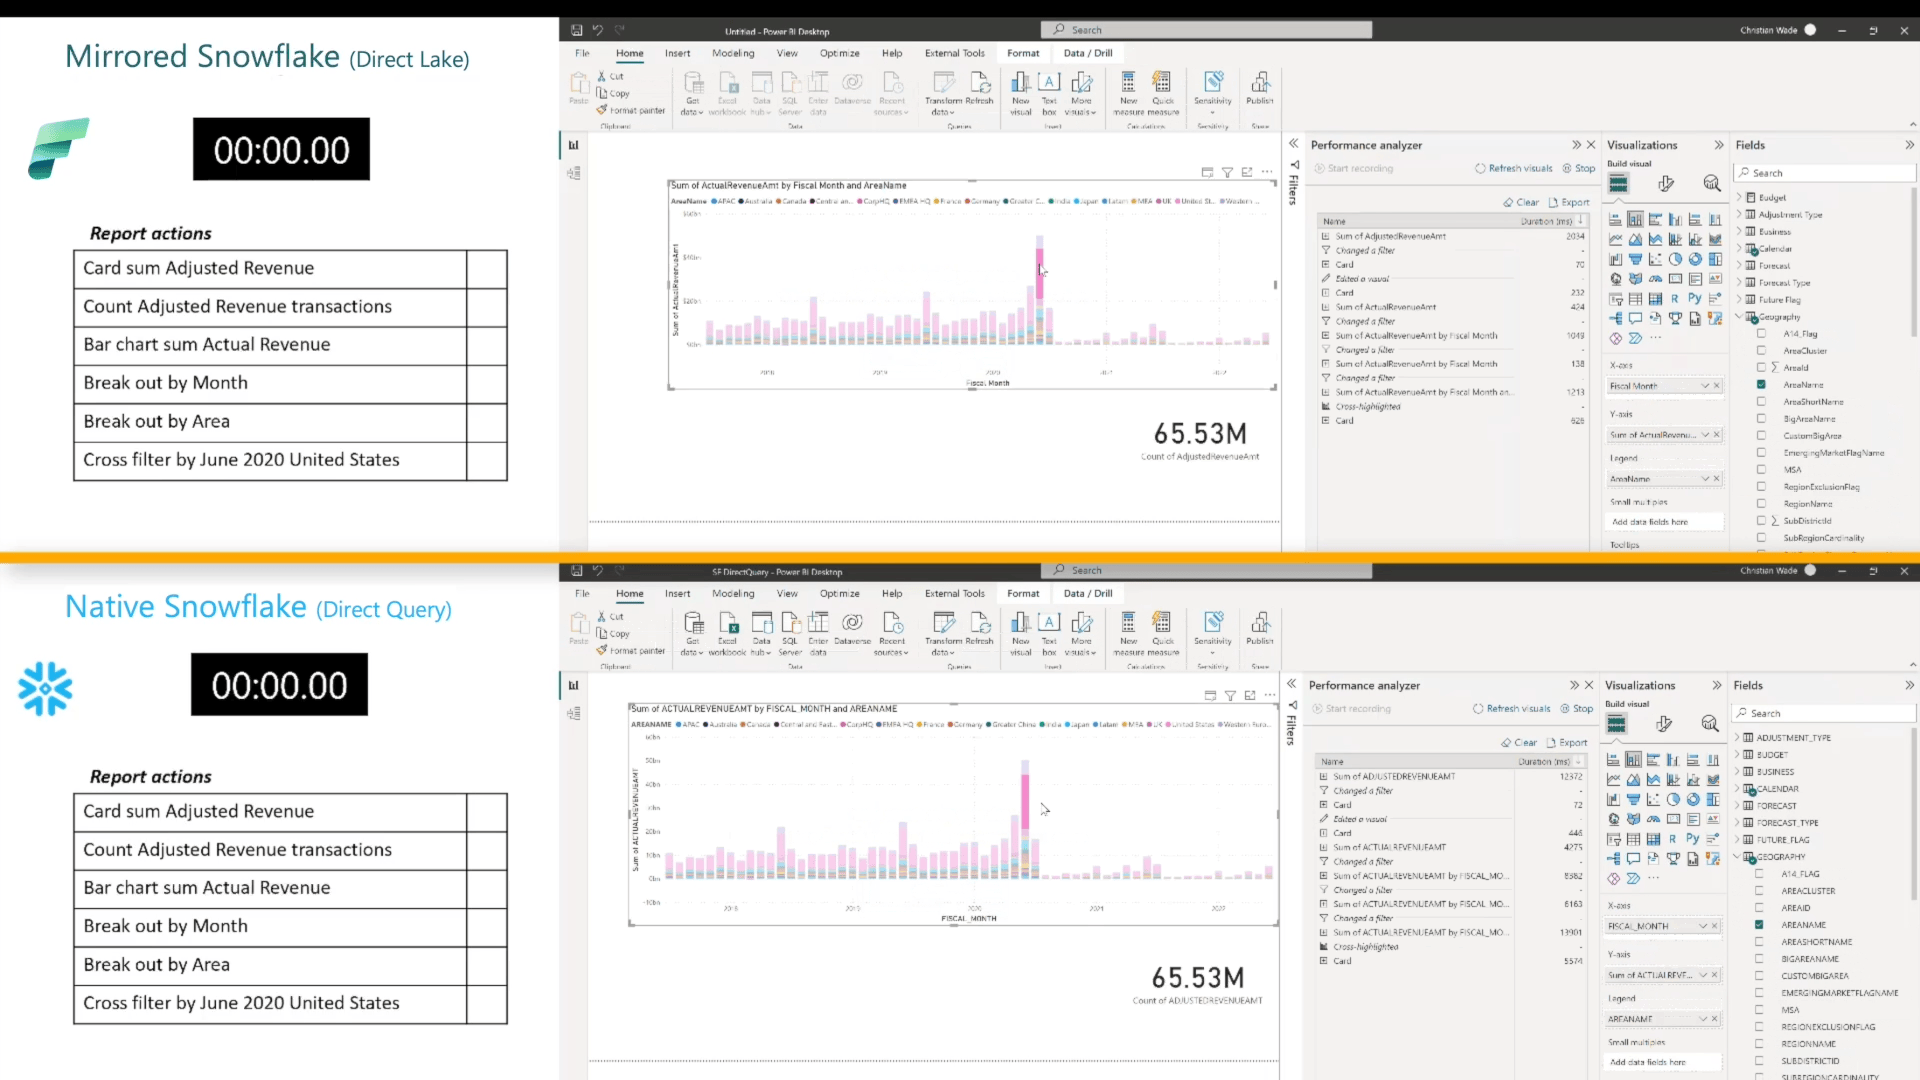Select funnel chart visual in bottom Visualizations pane

click(1633, 799)
